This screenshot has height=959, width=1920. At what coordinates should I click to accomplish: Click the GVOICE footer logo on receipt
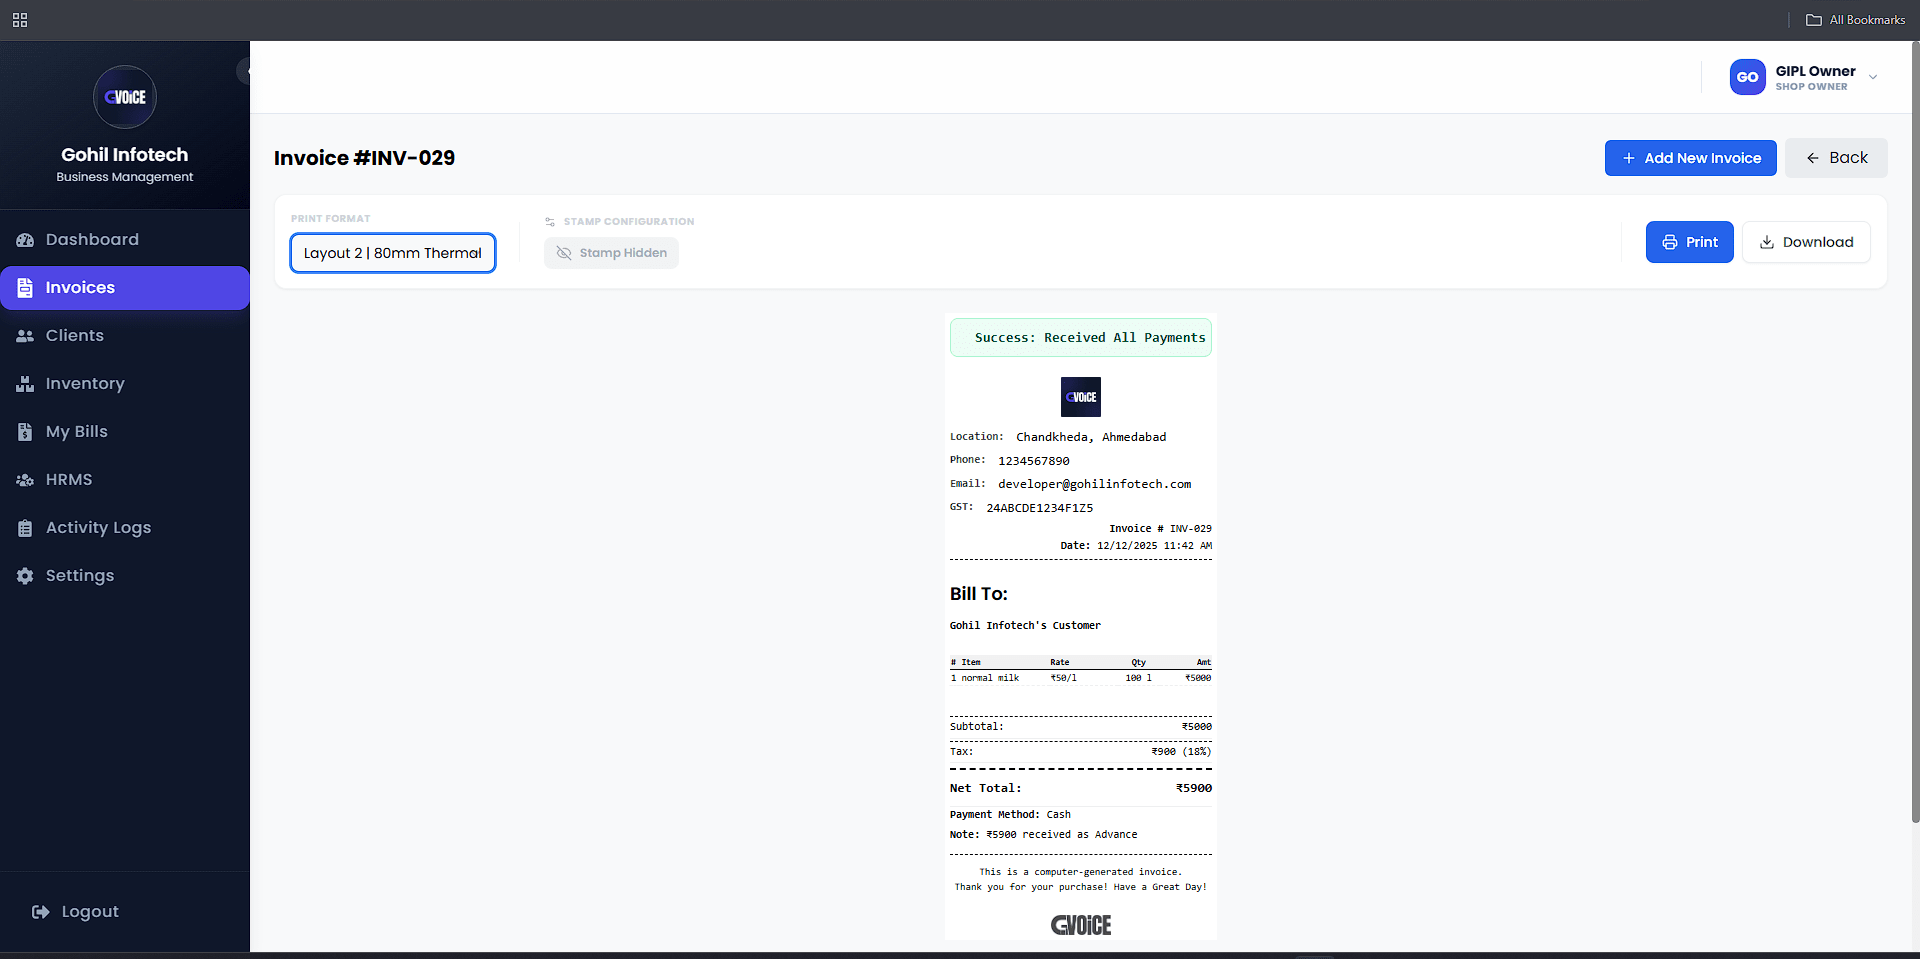tap(1080, 925)
